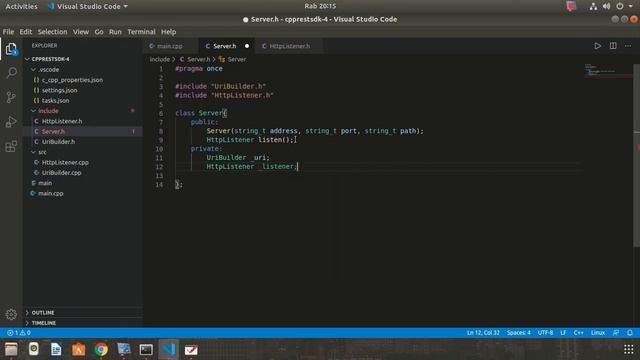Open the Extensions view
Screen dimensions: 640x360
coord(11,146)
